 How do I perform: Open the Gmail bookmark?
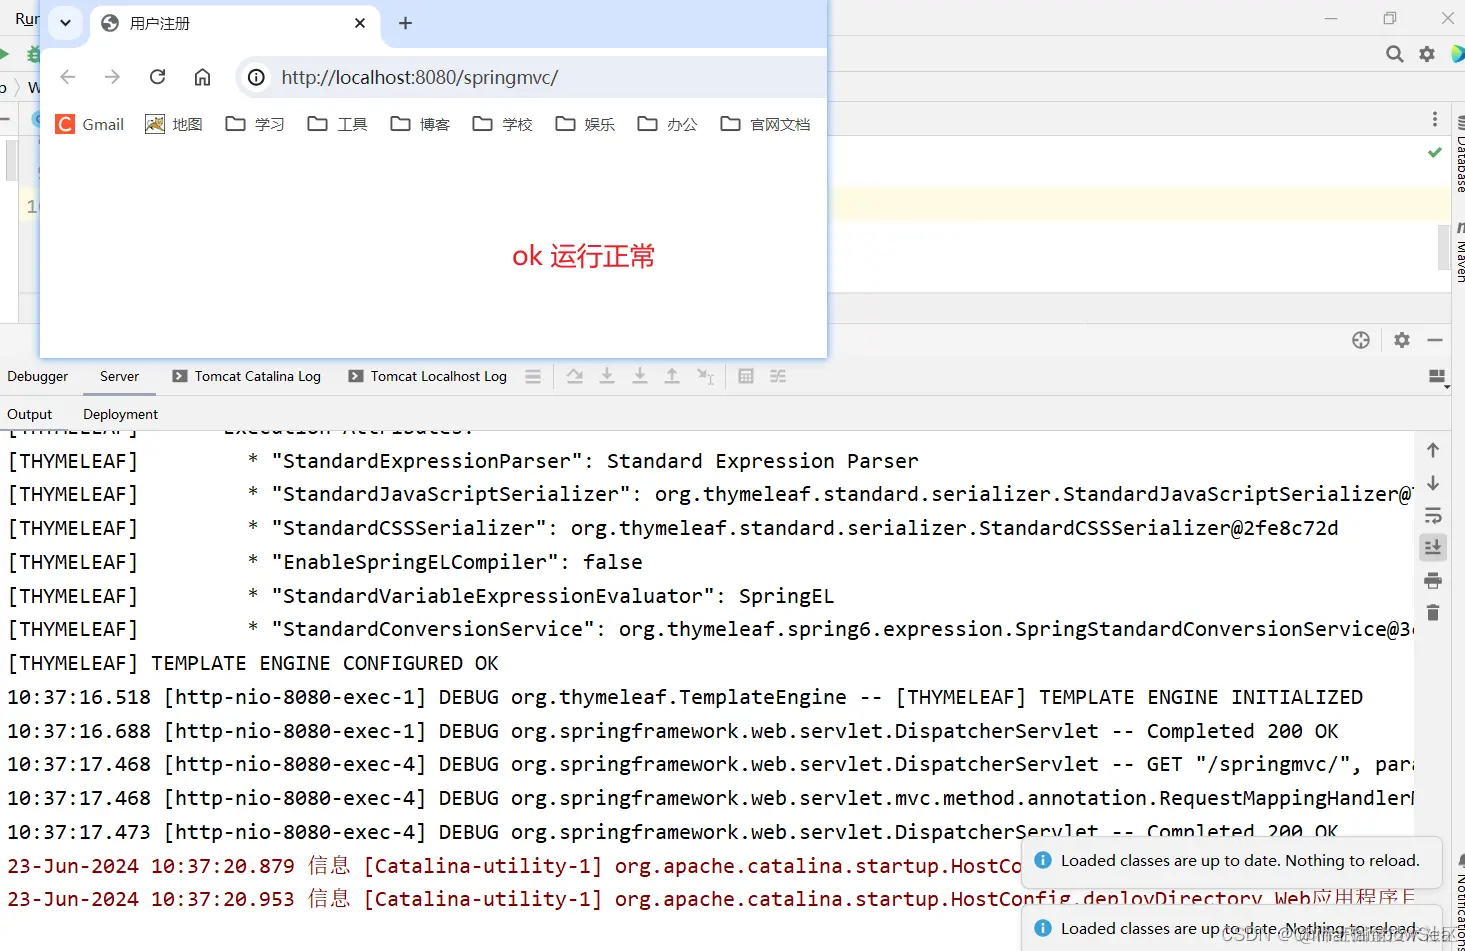click(90, 124)
